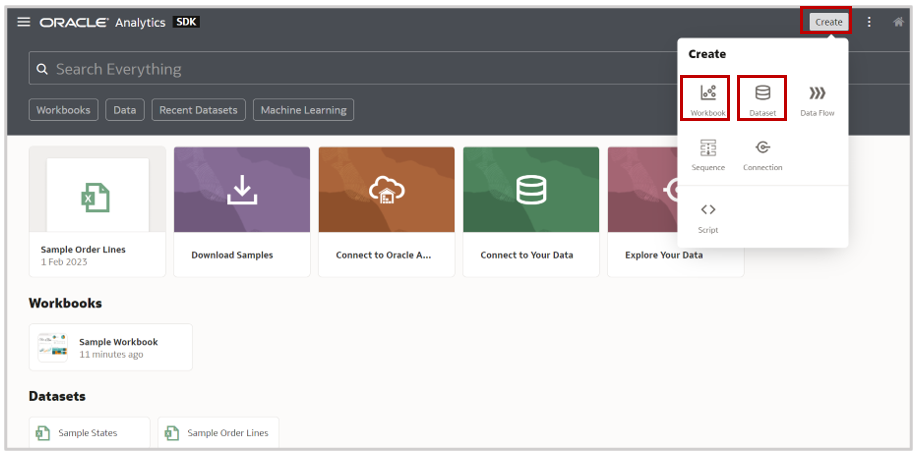The image size is (918, 456).
Task: Open the hamburger navigation menu
Action: point(23,22)
